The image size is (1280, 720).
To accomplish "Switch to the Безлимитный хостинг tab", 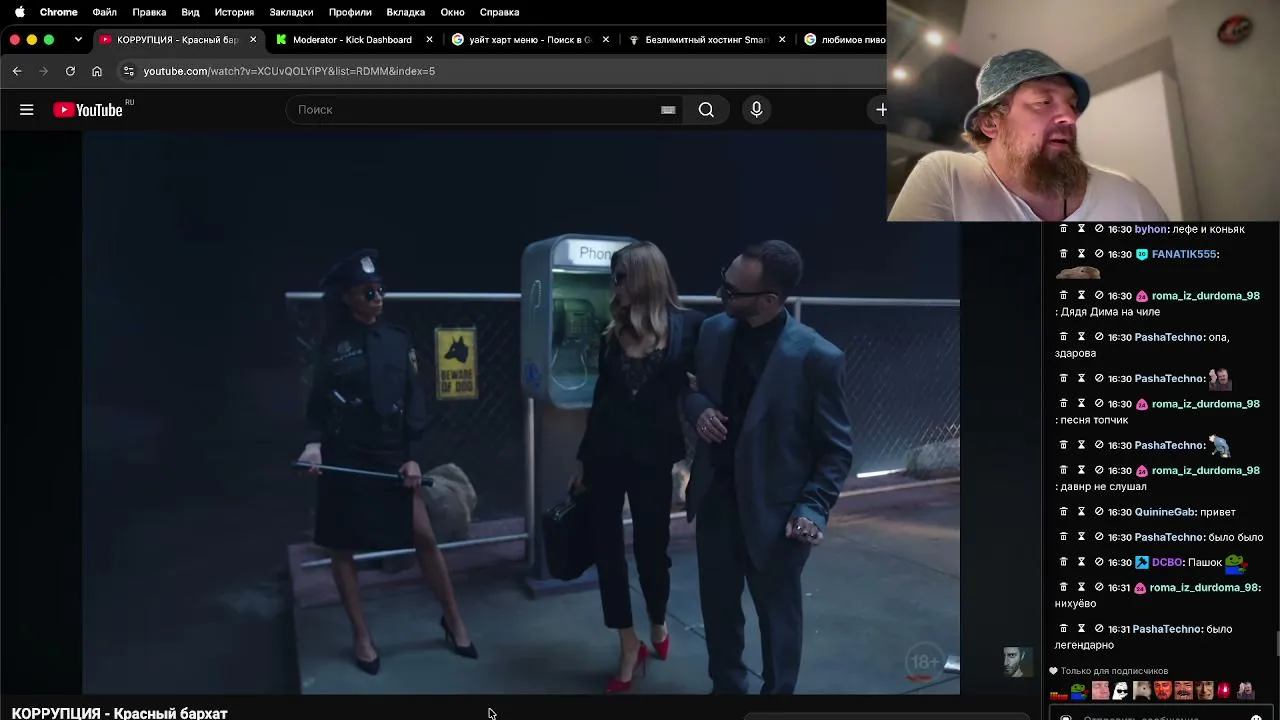I will 705,40.
